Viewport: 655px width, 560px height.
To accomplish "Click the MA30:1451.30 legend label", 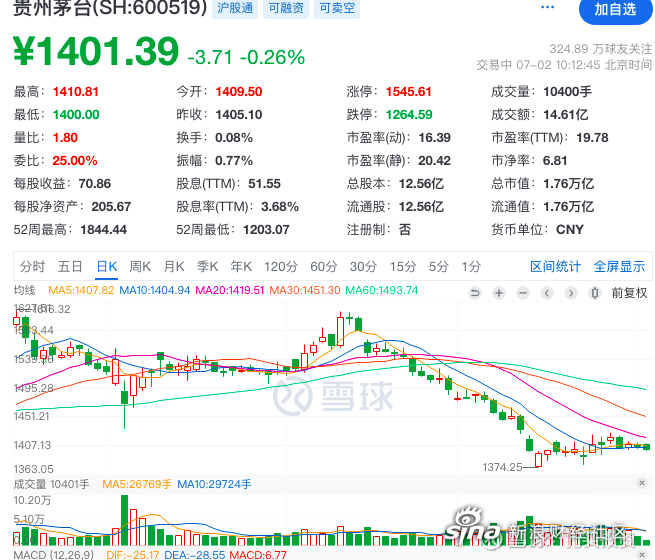I will click(x=305, y=290).
